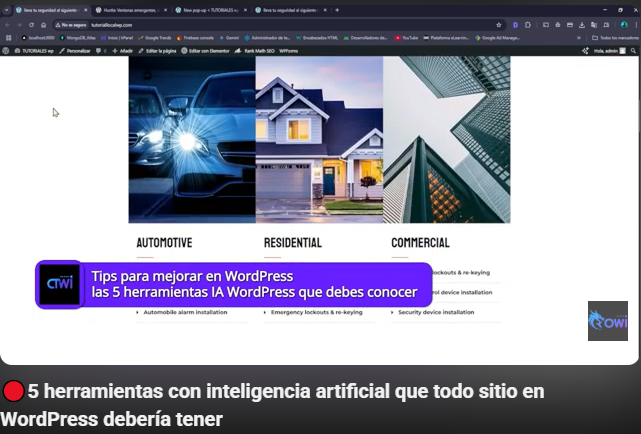Open the YouTube bookmark
This screenshot has height=434, width=641.
tap(406, 37)
